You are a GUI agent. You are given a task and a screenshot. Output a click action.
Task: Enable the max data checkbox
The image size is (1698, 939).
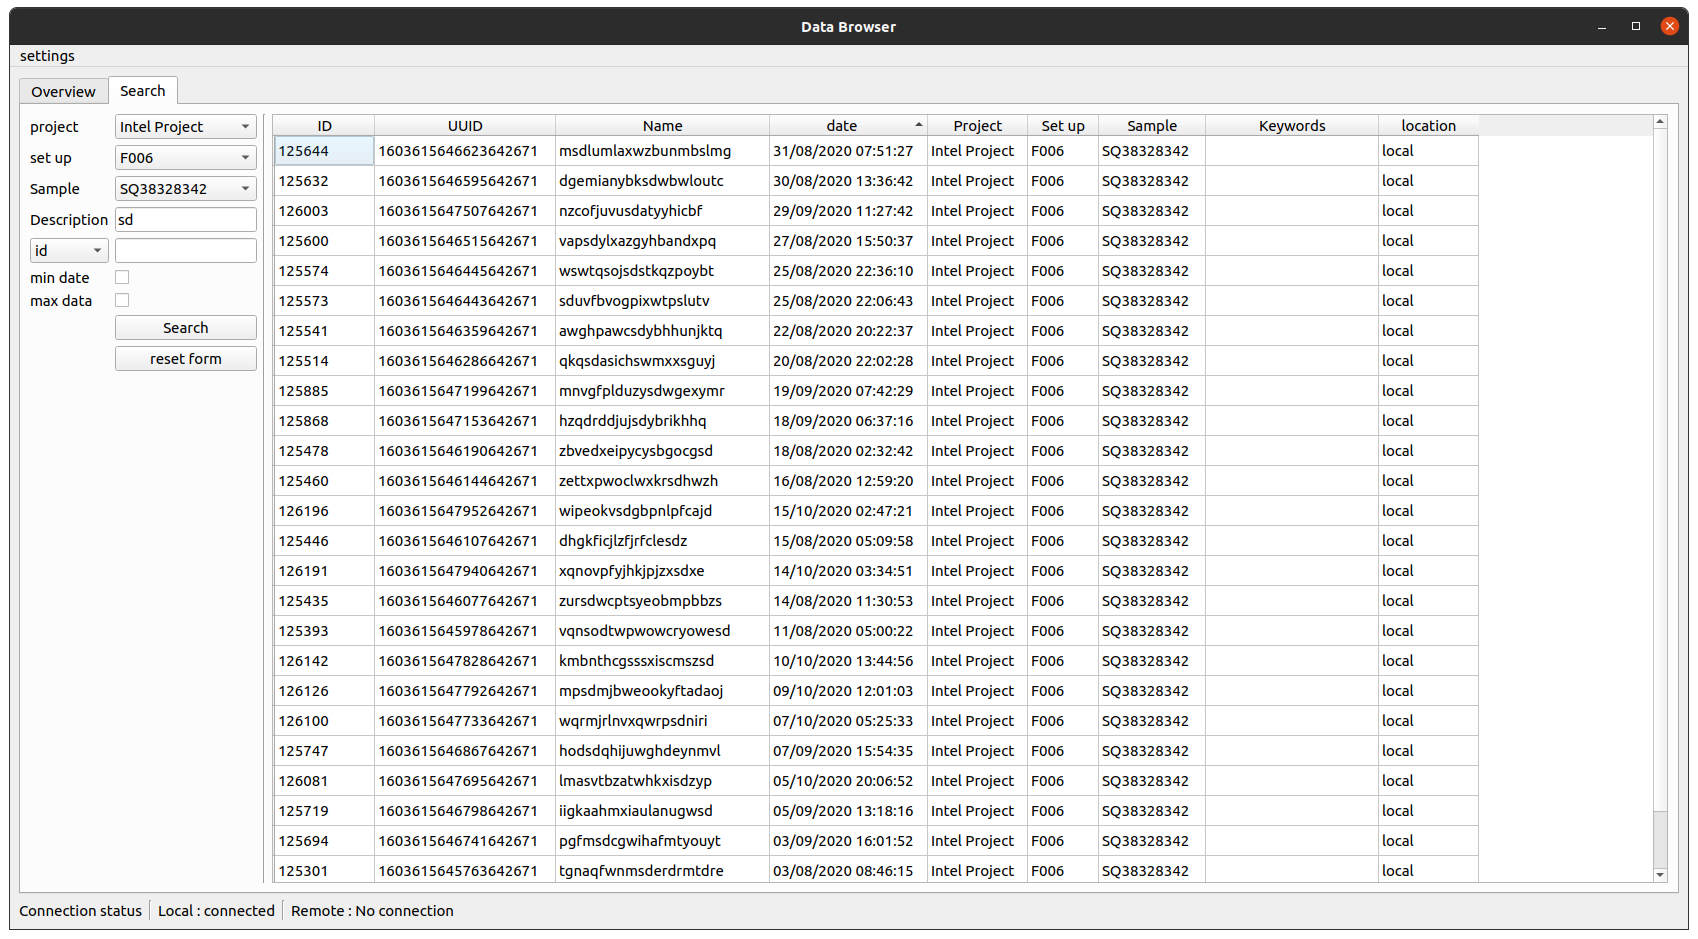point(122,300)
